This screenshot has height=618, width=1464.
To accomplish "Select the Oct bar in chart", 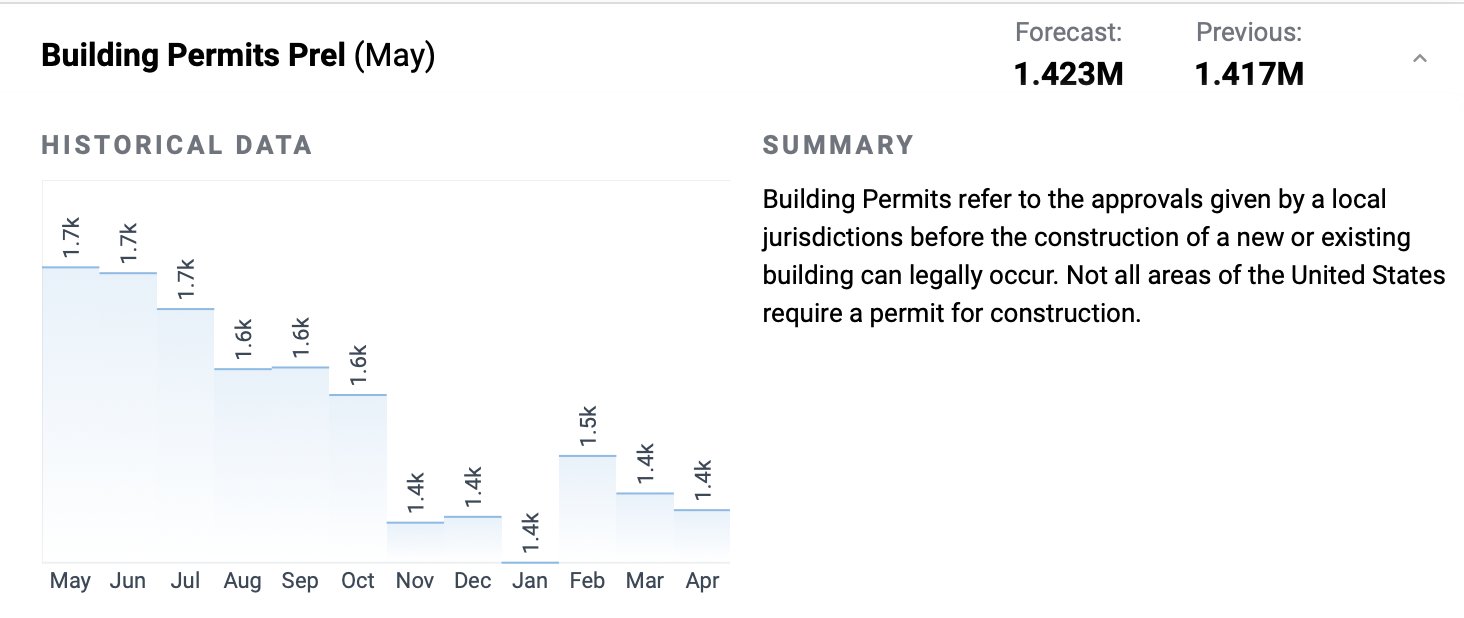I will (358, 478).
